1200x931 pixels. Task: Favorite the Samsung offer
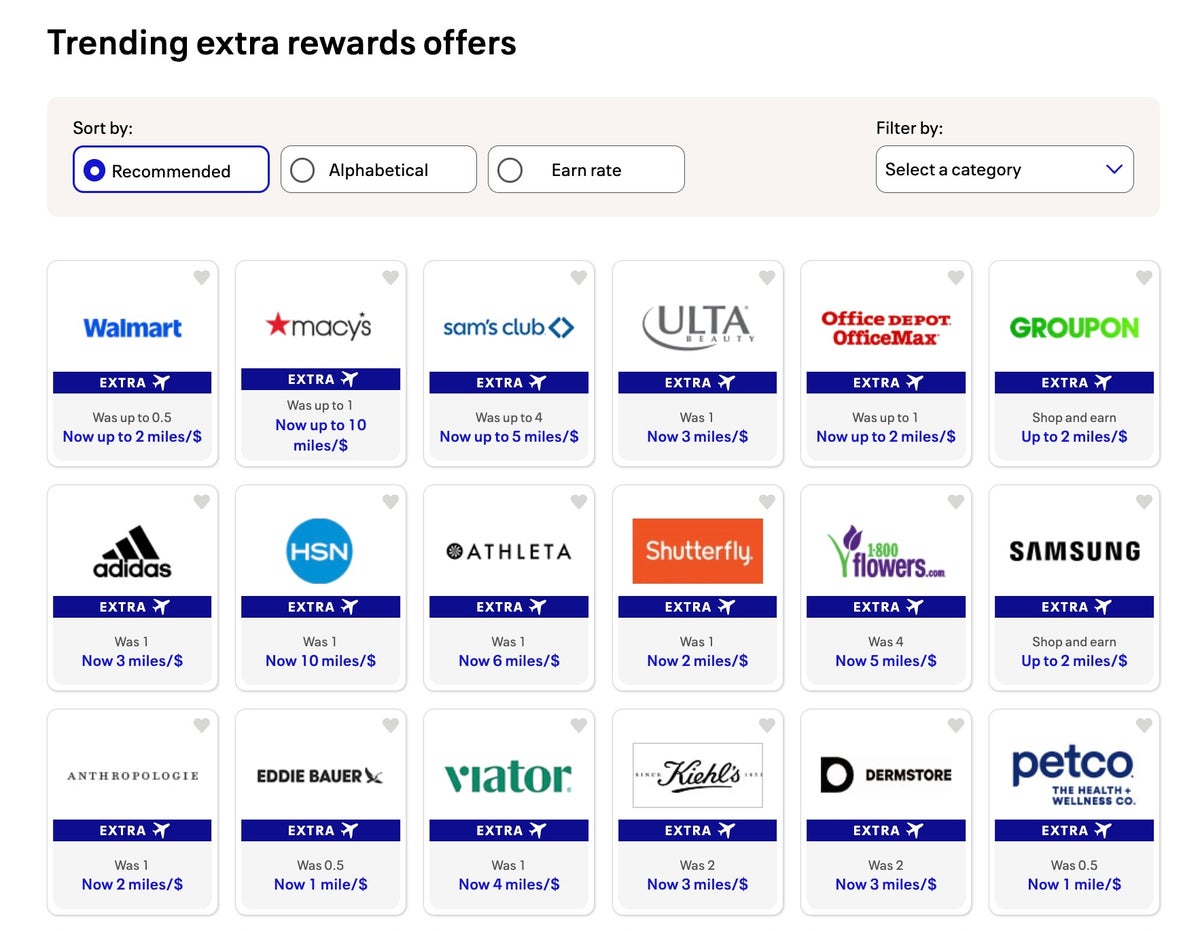coord(1144,502)
